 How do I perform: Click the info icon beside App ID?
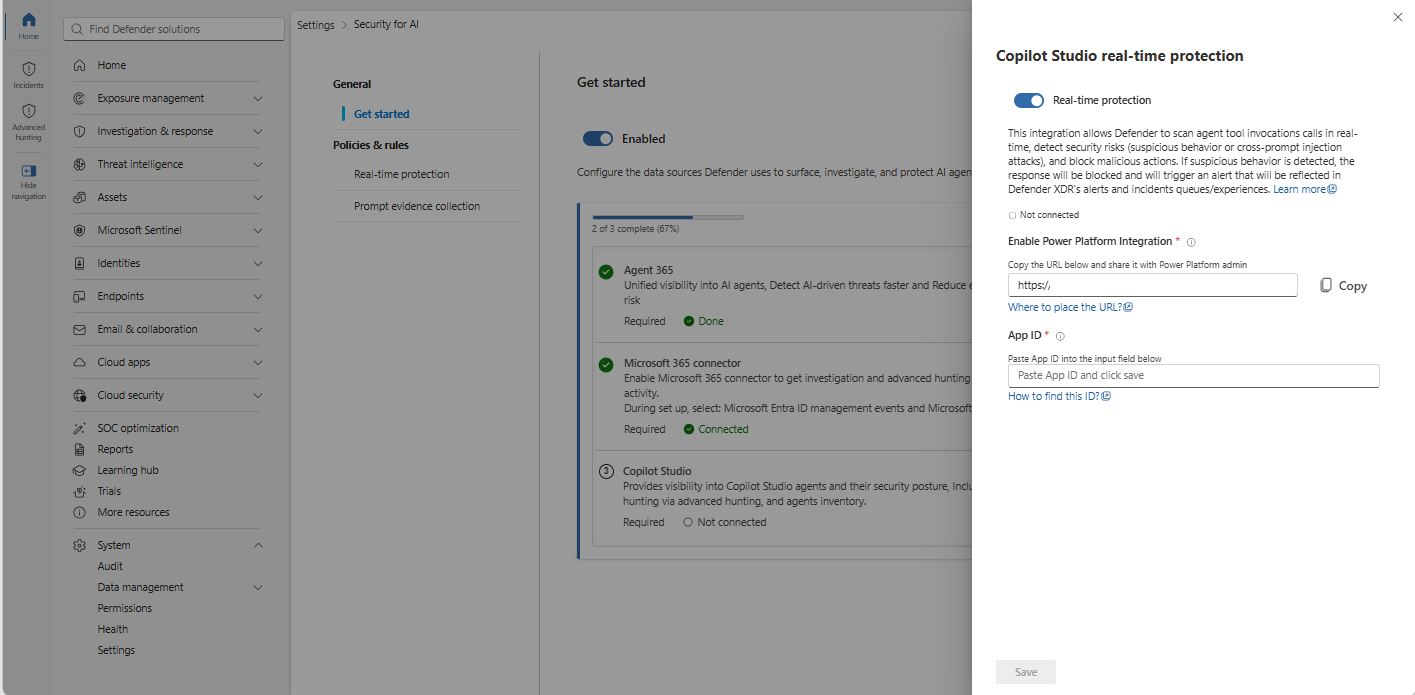pyautogui.click(x=1060, y=336)
